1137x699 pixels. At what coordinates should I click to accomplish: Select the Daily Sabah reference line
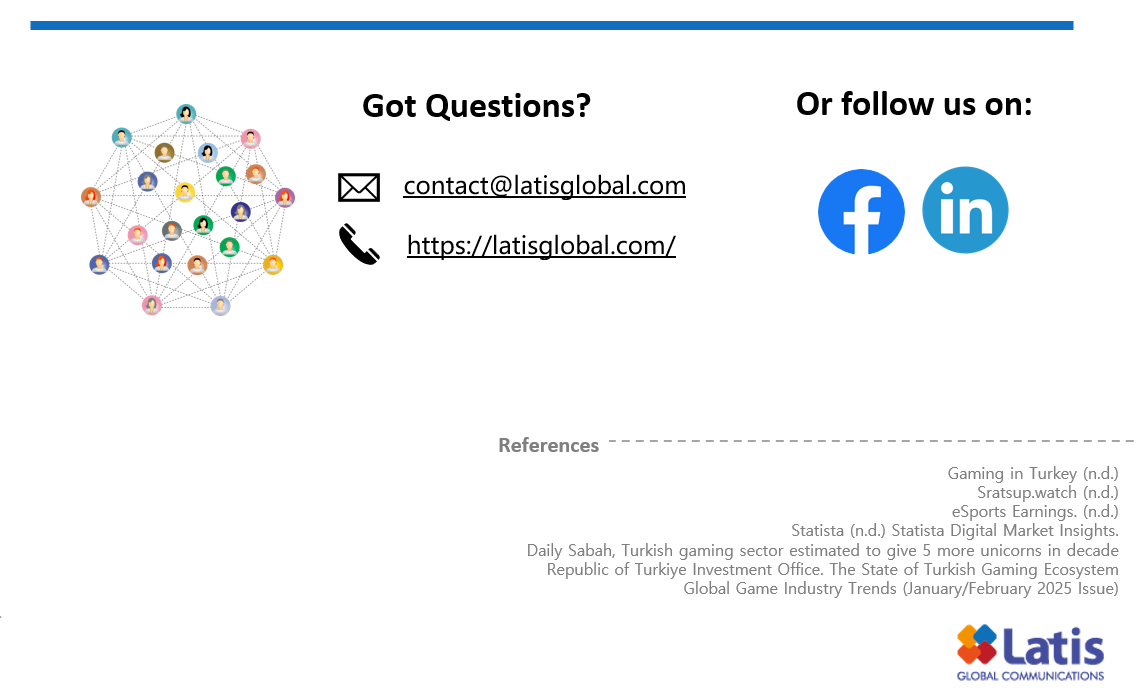[x=822, y=550]
